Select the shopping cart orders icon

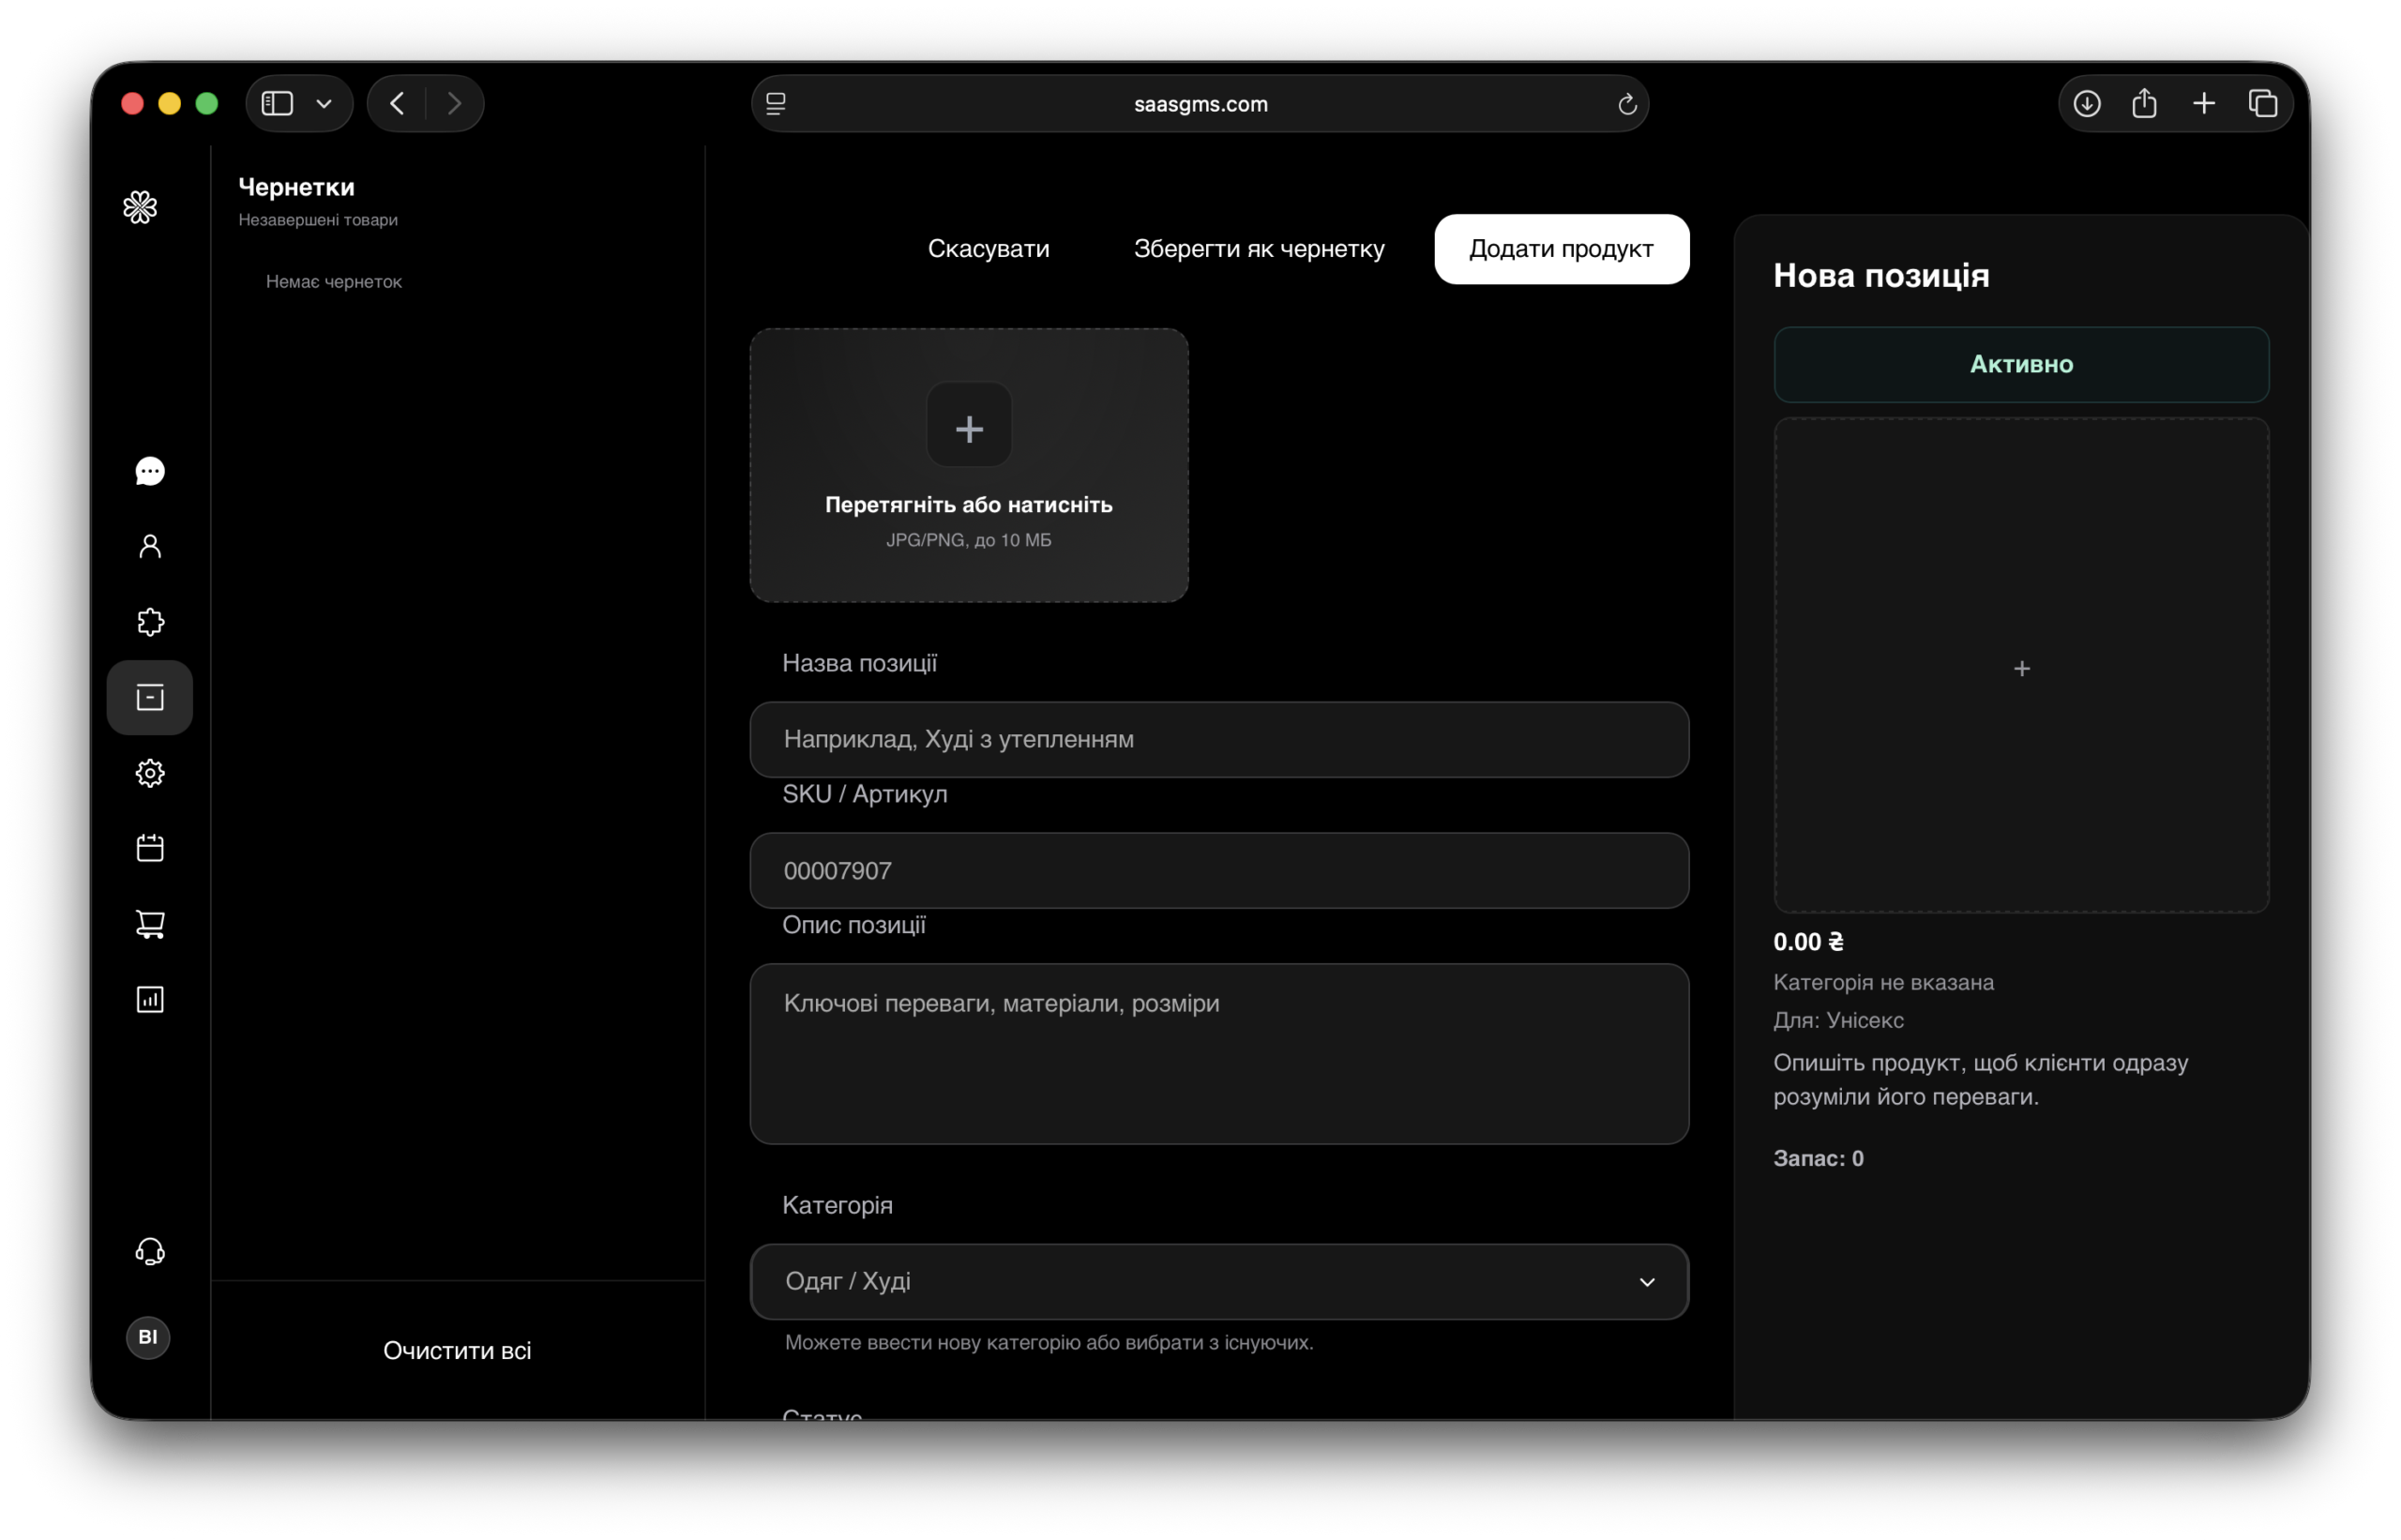(150, 924)
